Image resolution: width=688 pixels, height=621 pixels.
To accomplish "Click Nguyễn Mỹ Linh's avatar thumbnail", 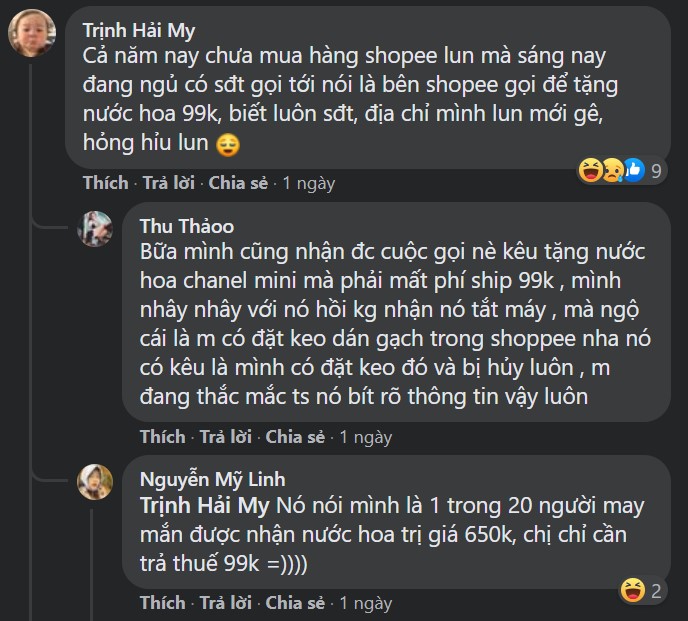I will [x=95, y=483].
